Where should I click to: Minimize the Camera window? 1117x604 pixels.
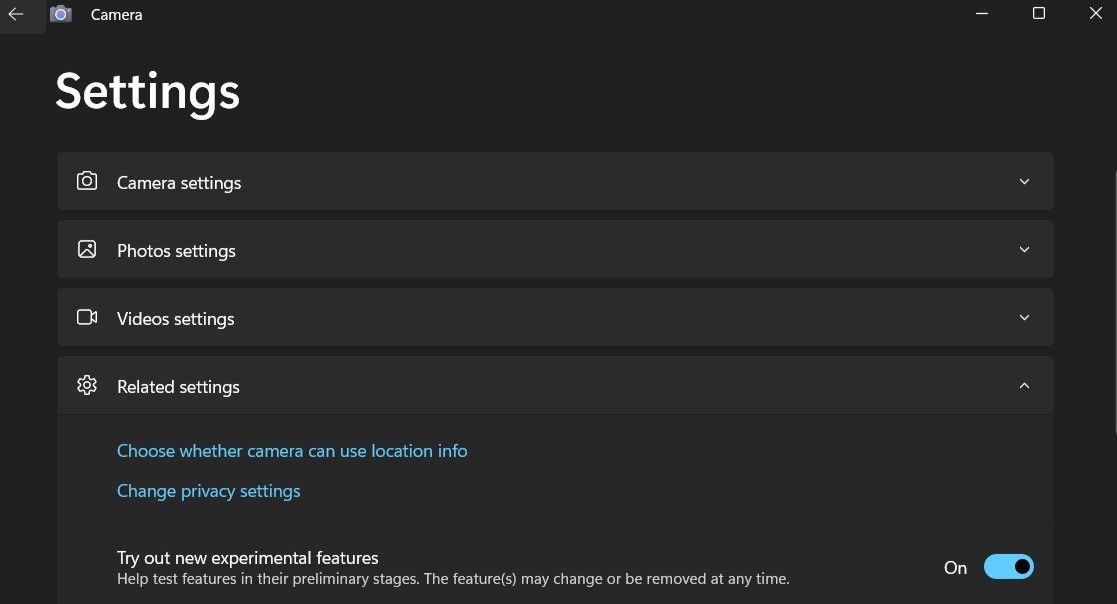click(x=981, y=14)
